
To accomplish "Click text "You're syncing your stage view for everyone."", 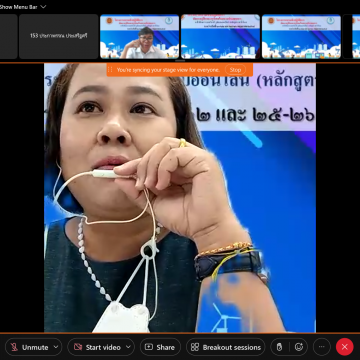I will (x=168, y=70).
